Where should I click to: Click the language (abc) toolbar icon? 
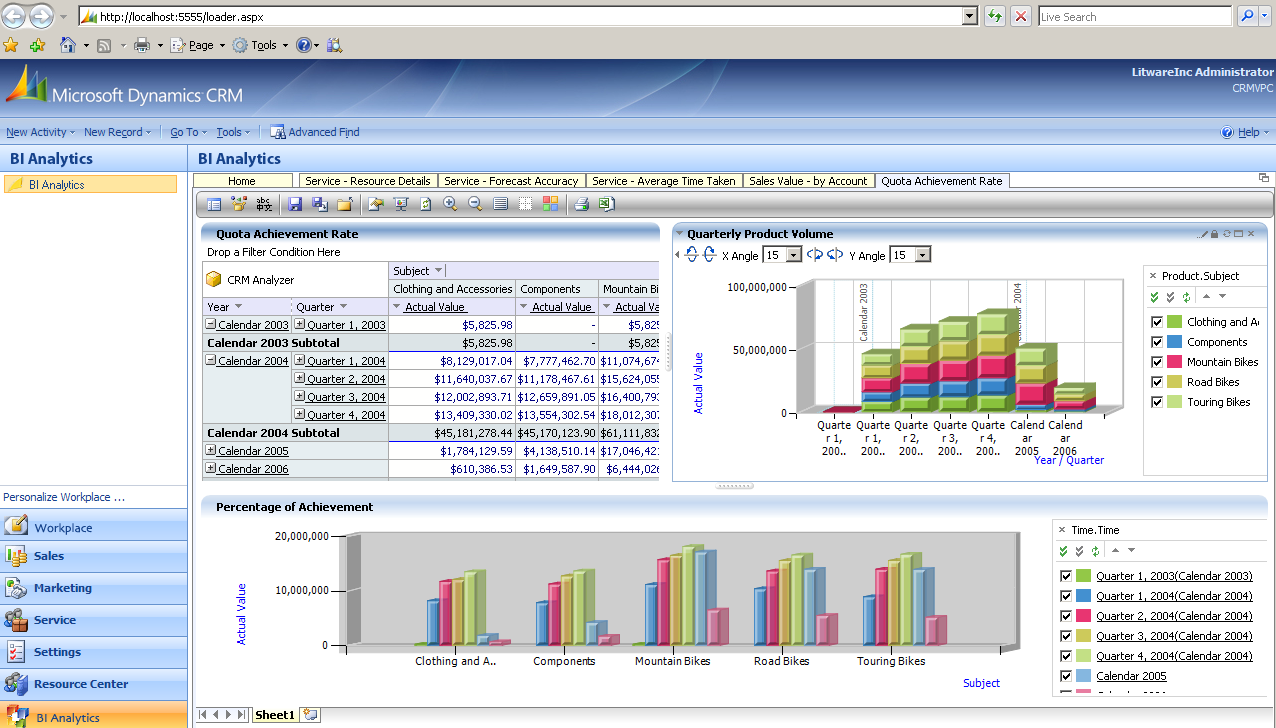coord(264,204)
